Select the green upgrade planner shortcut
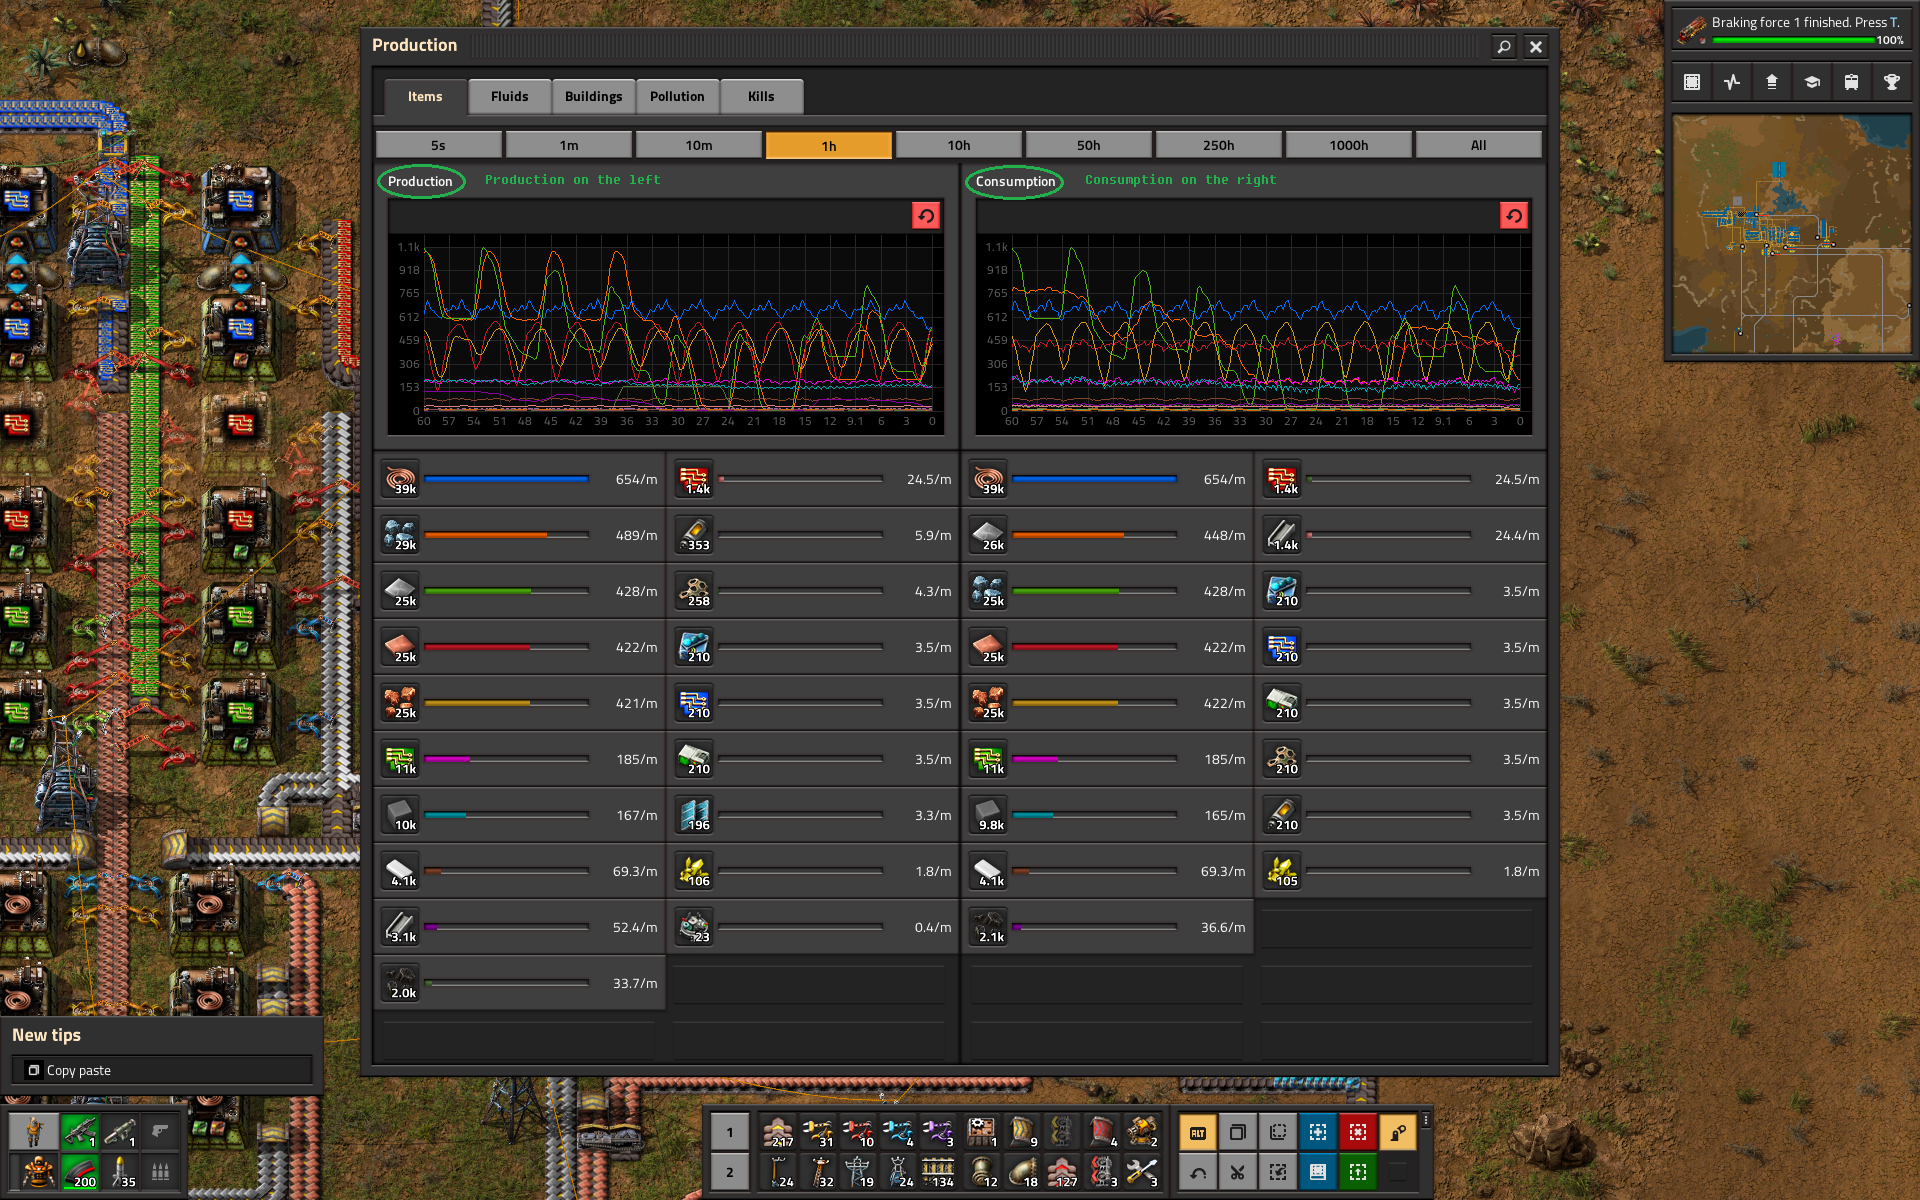This screenshot has height=1200, width=1920. (1357, 1171)
